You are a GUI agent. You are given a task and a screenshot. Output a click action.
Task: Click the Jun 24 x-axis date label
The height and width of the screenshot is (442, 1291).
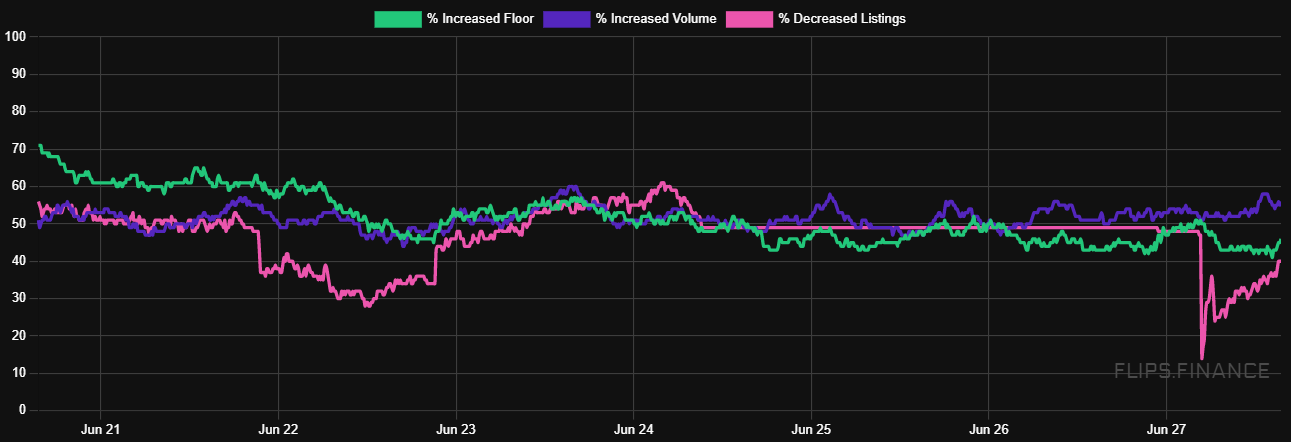633,429
